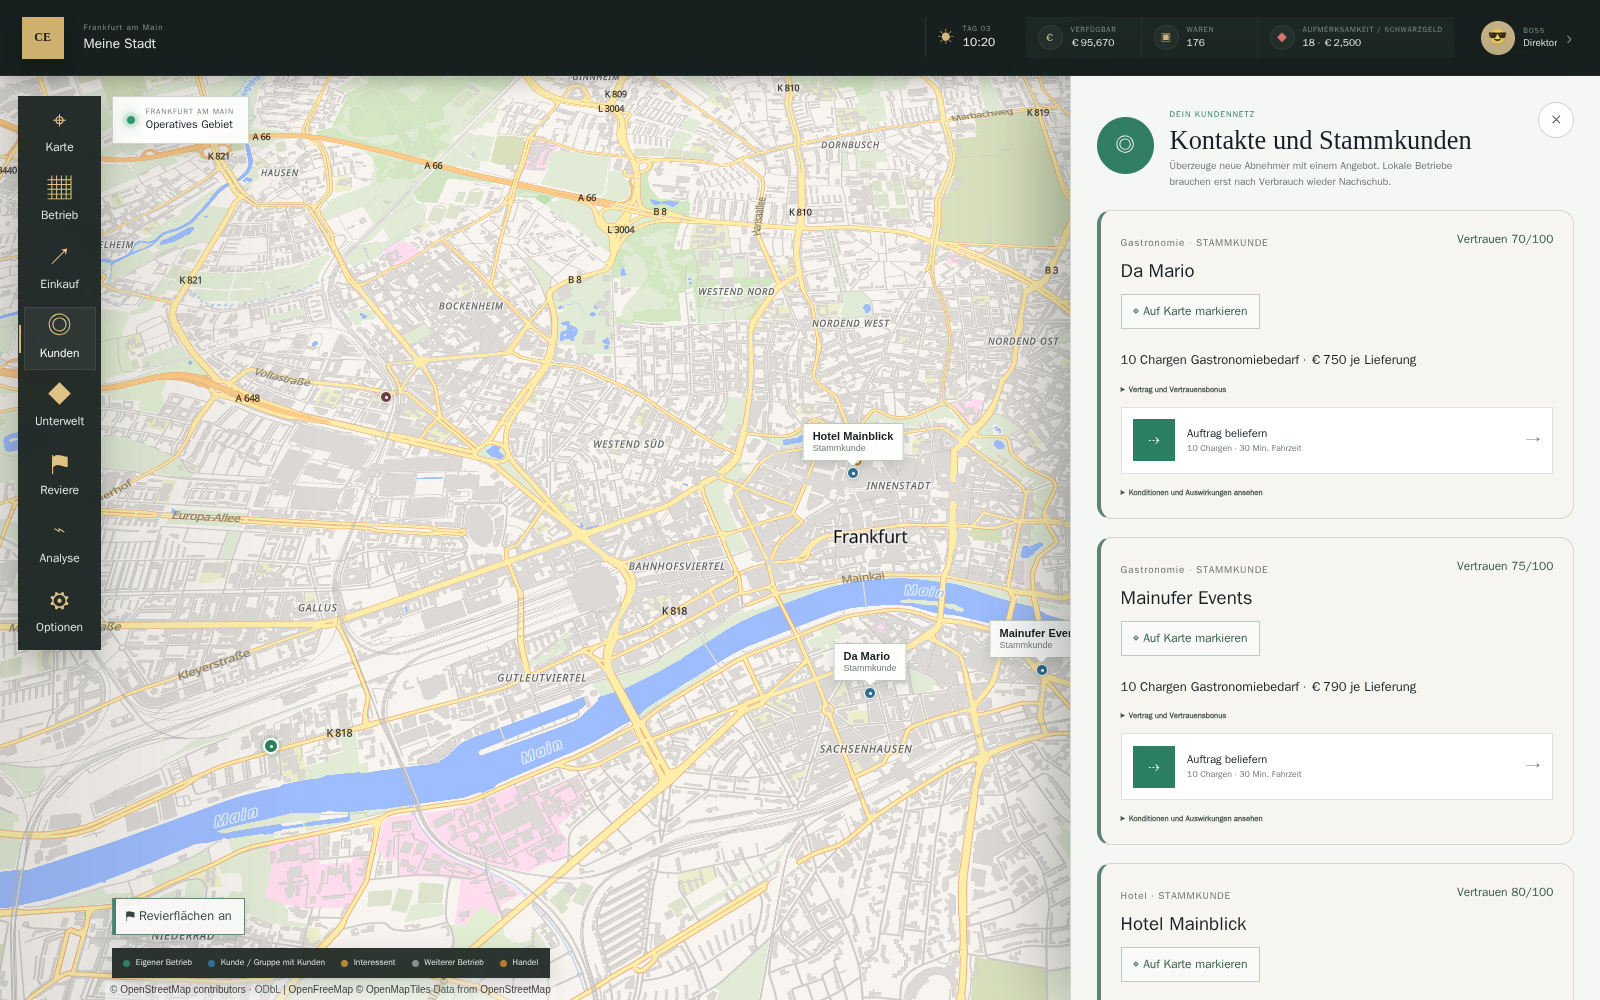Open the Reviere sidebar section
The height and width of the screenshot is (1000, 1600).
59,476
